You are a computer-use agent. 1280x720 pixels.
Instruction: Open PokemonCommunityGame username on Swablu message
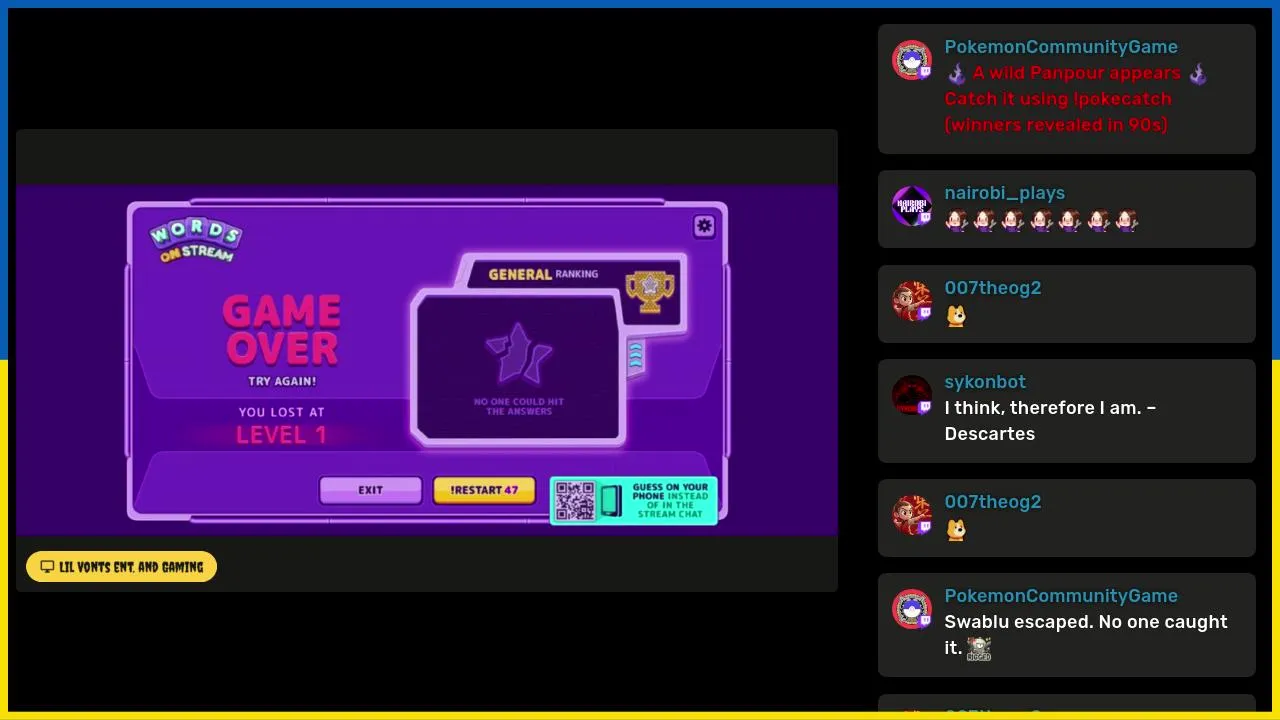[1061, 596]
